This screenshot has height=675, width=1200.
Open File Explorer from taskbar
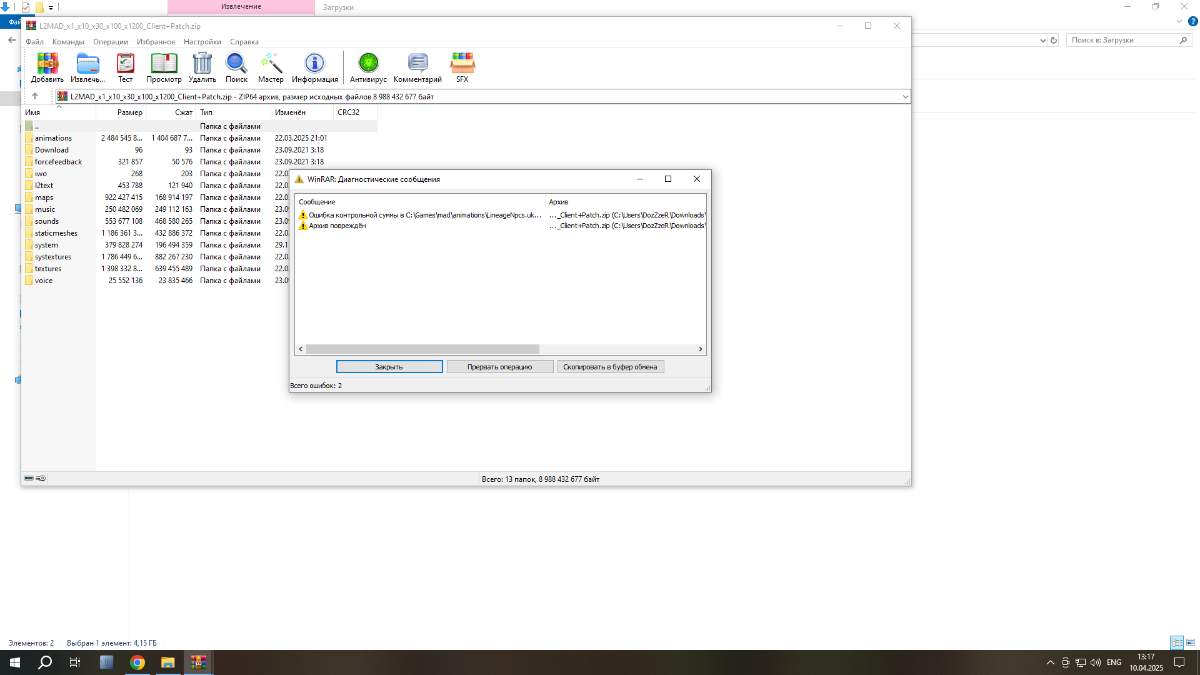(168, 662)
